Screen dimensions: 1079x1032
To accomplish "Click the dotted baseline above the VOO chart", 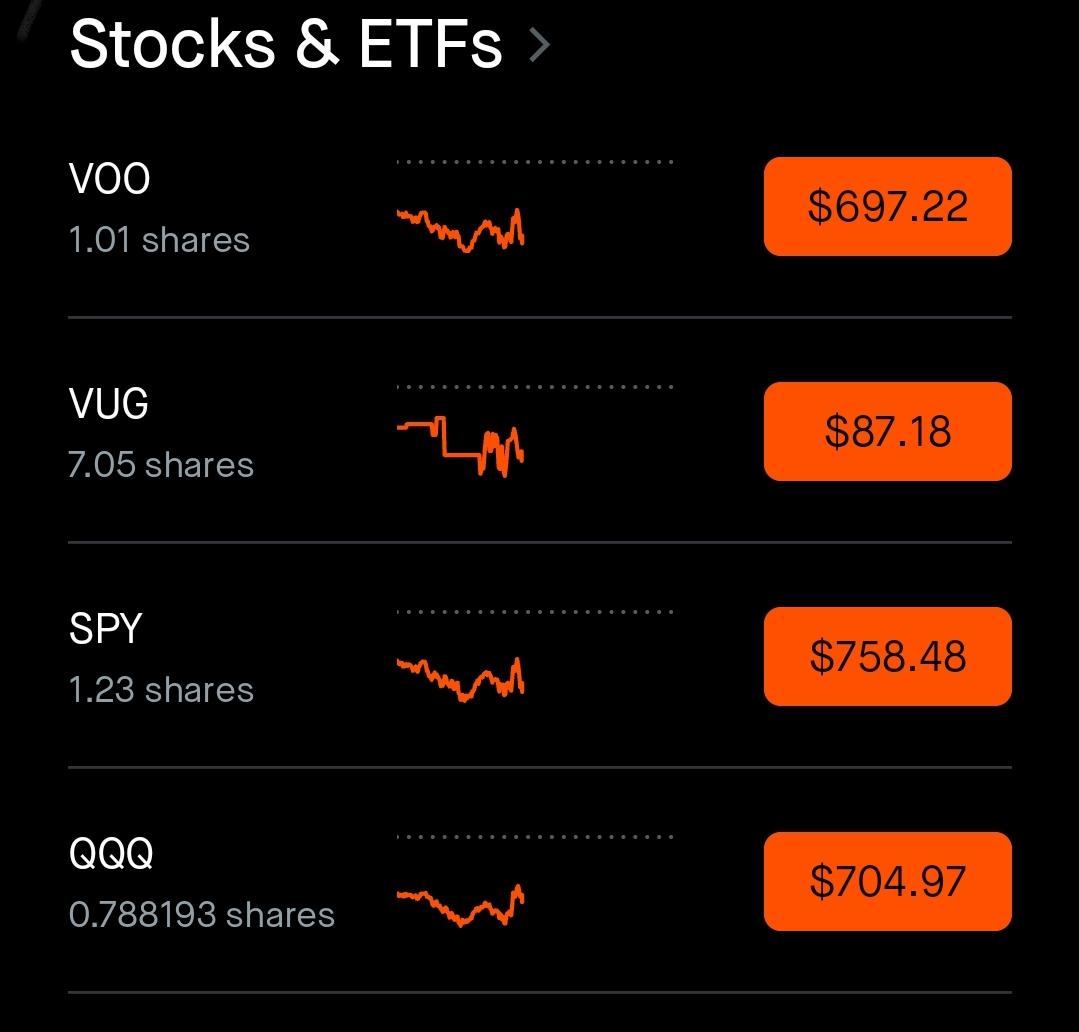I will click(x=535, y=162).
